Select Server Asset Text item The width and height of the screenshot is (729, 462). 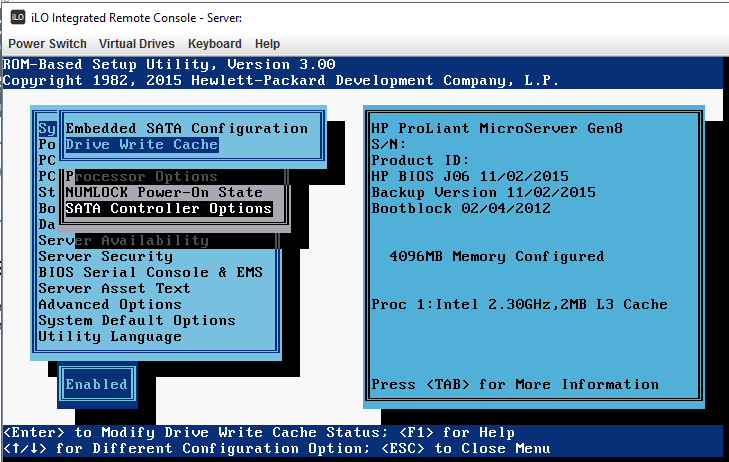pos(114,289)
